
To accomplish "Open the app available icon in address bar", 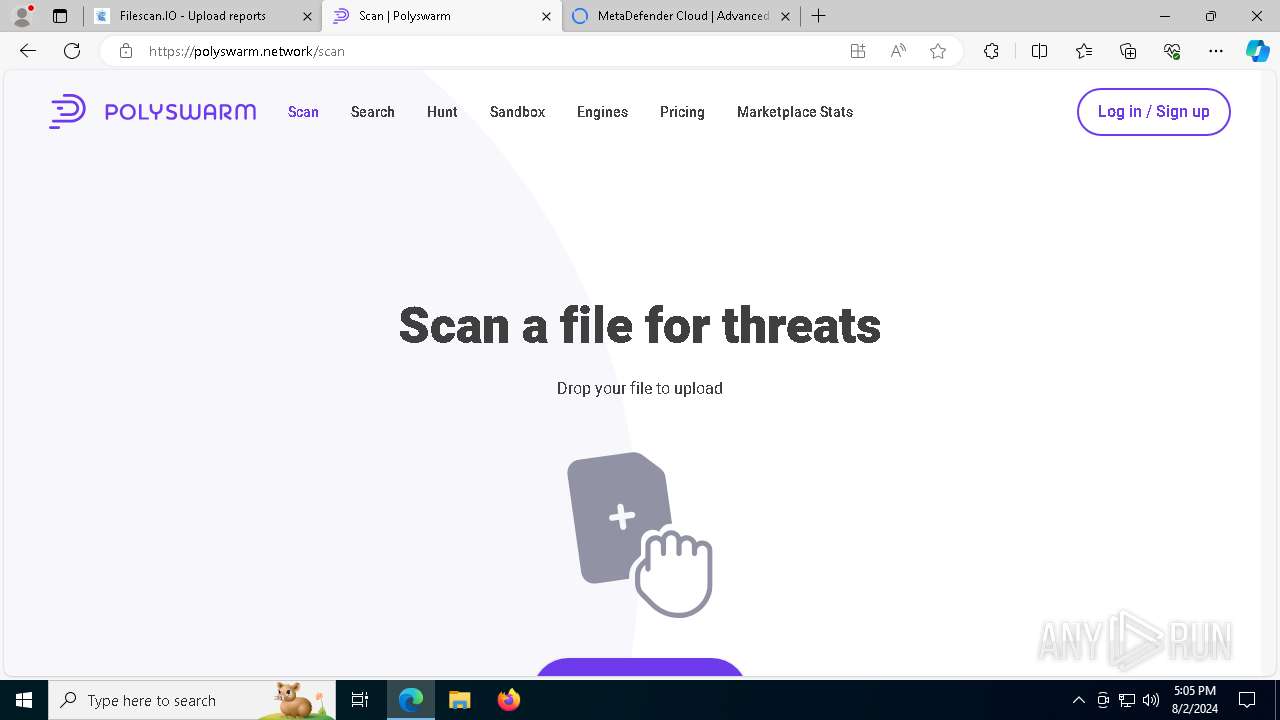I will click(858, 51).
